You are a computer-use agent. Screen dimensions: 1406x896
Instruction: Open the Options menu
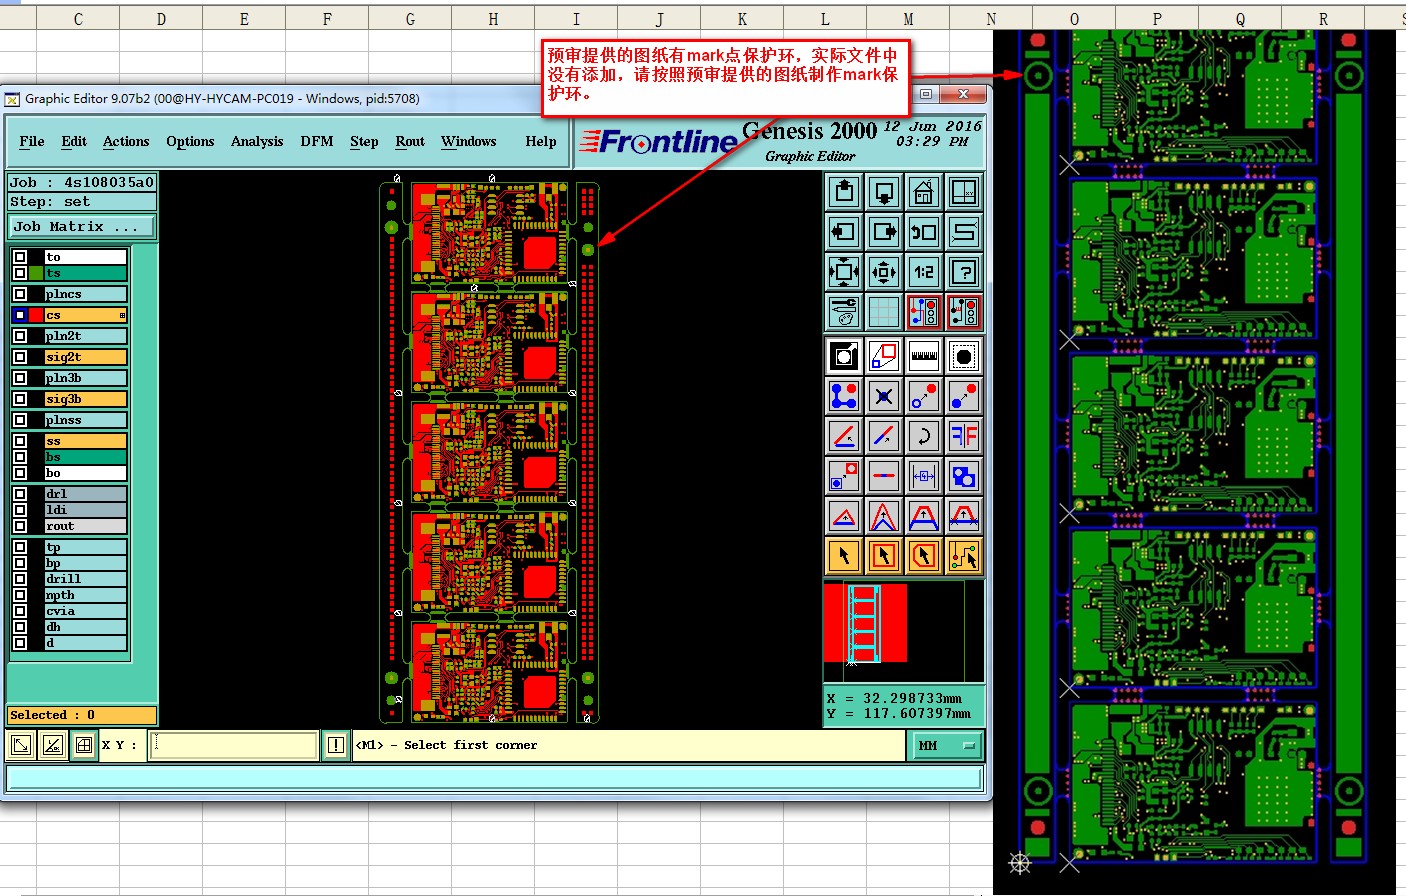click(x=190, y=142)
